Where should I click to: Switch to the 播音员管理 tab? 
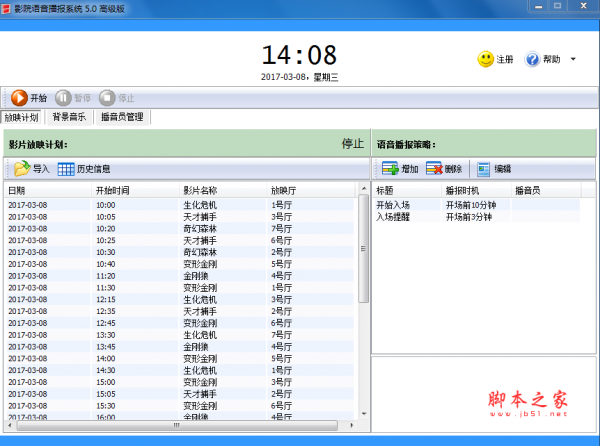point(123,117)
